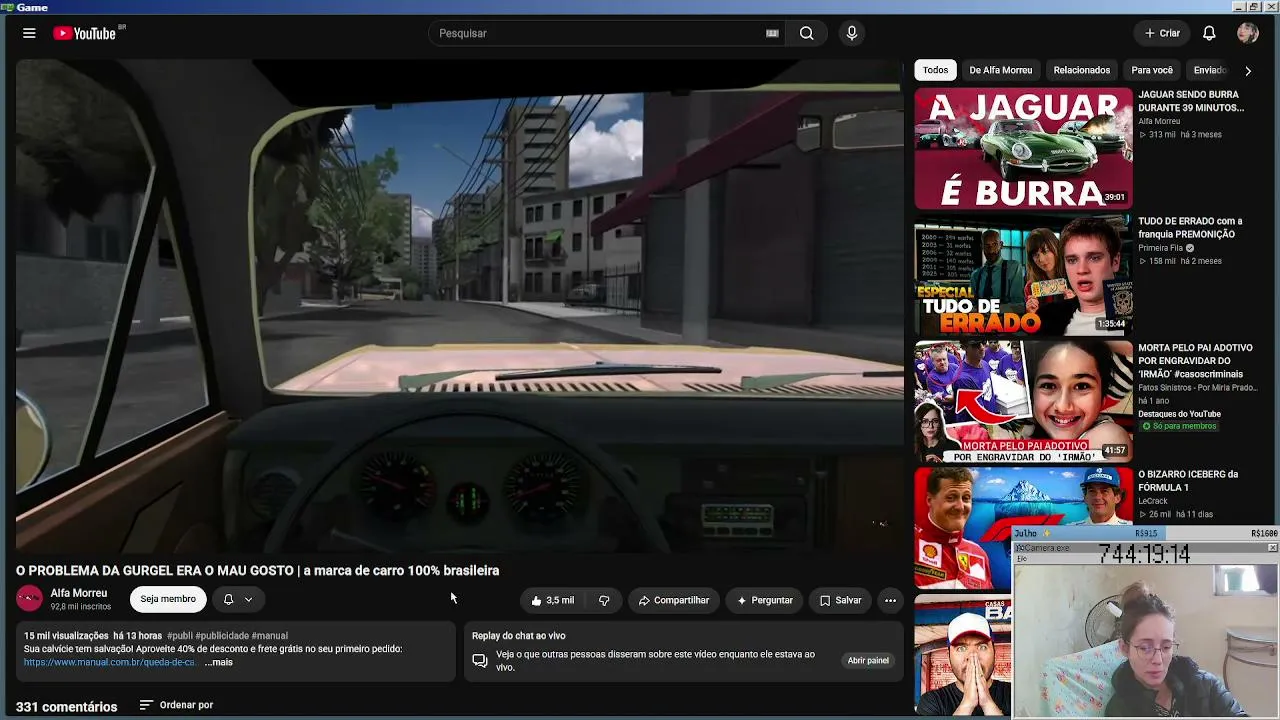Click the Compartilhar share button
The width and height of the screenshot is (1280, 720).
point(674,600)
